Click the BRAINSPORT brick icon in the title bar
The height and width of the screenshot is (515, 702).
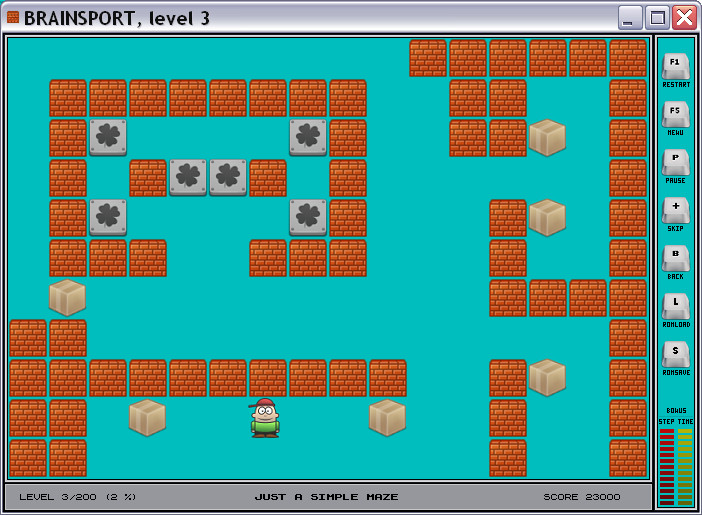tap(13, 17)
